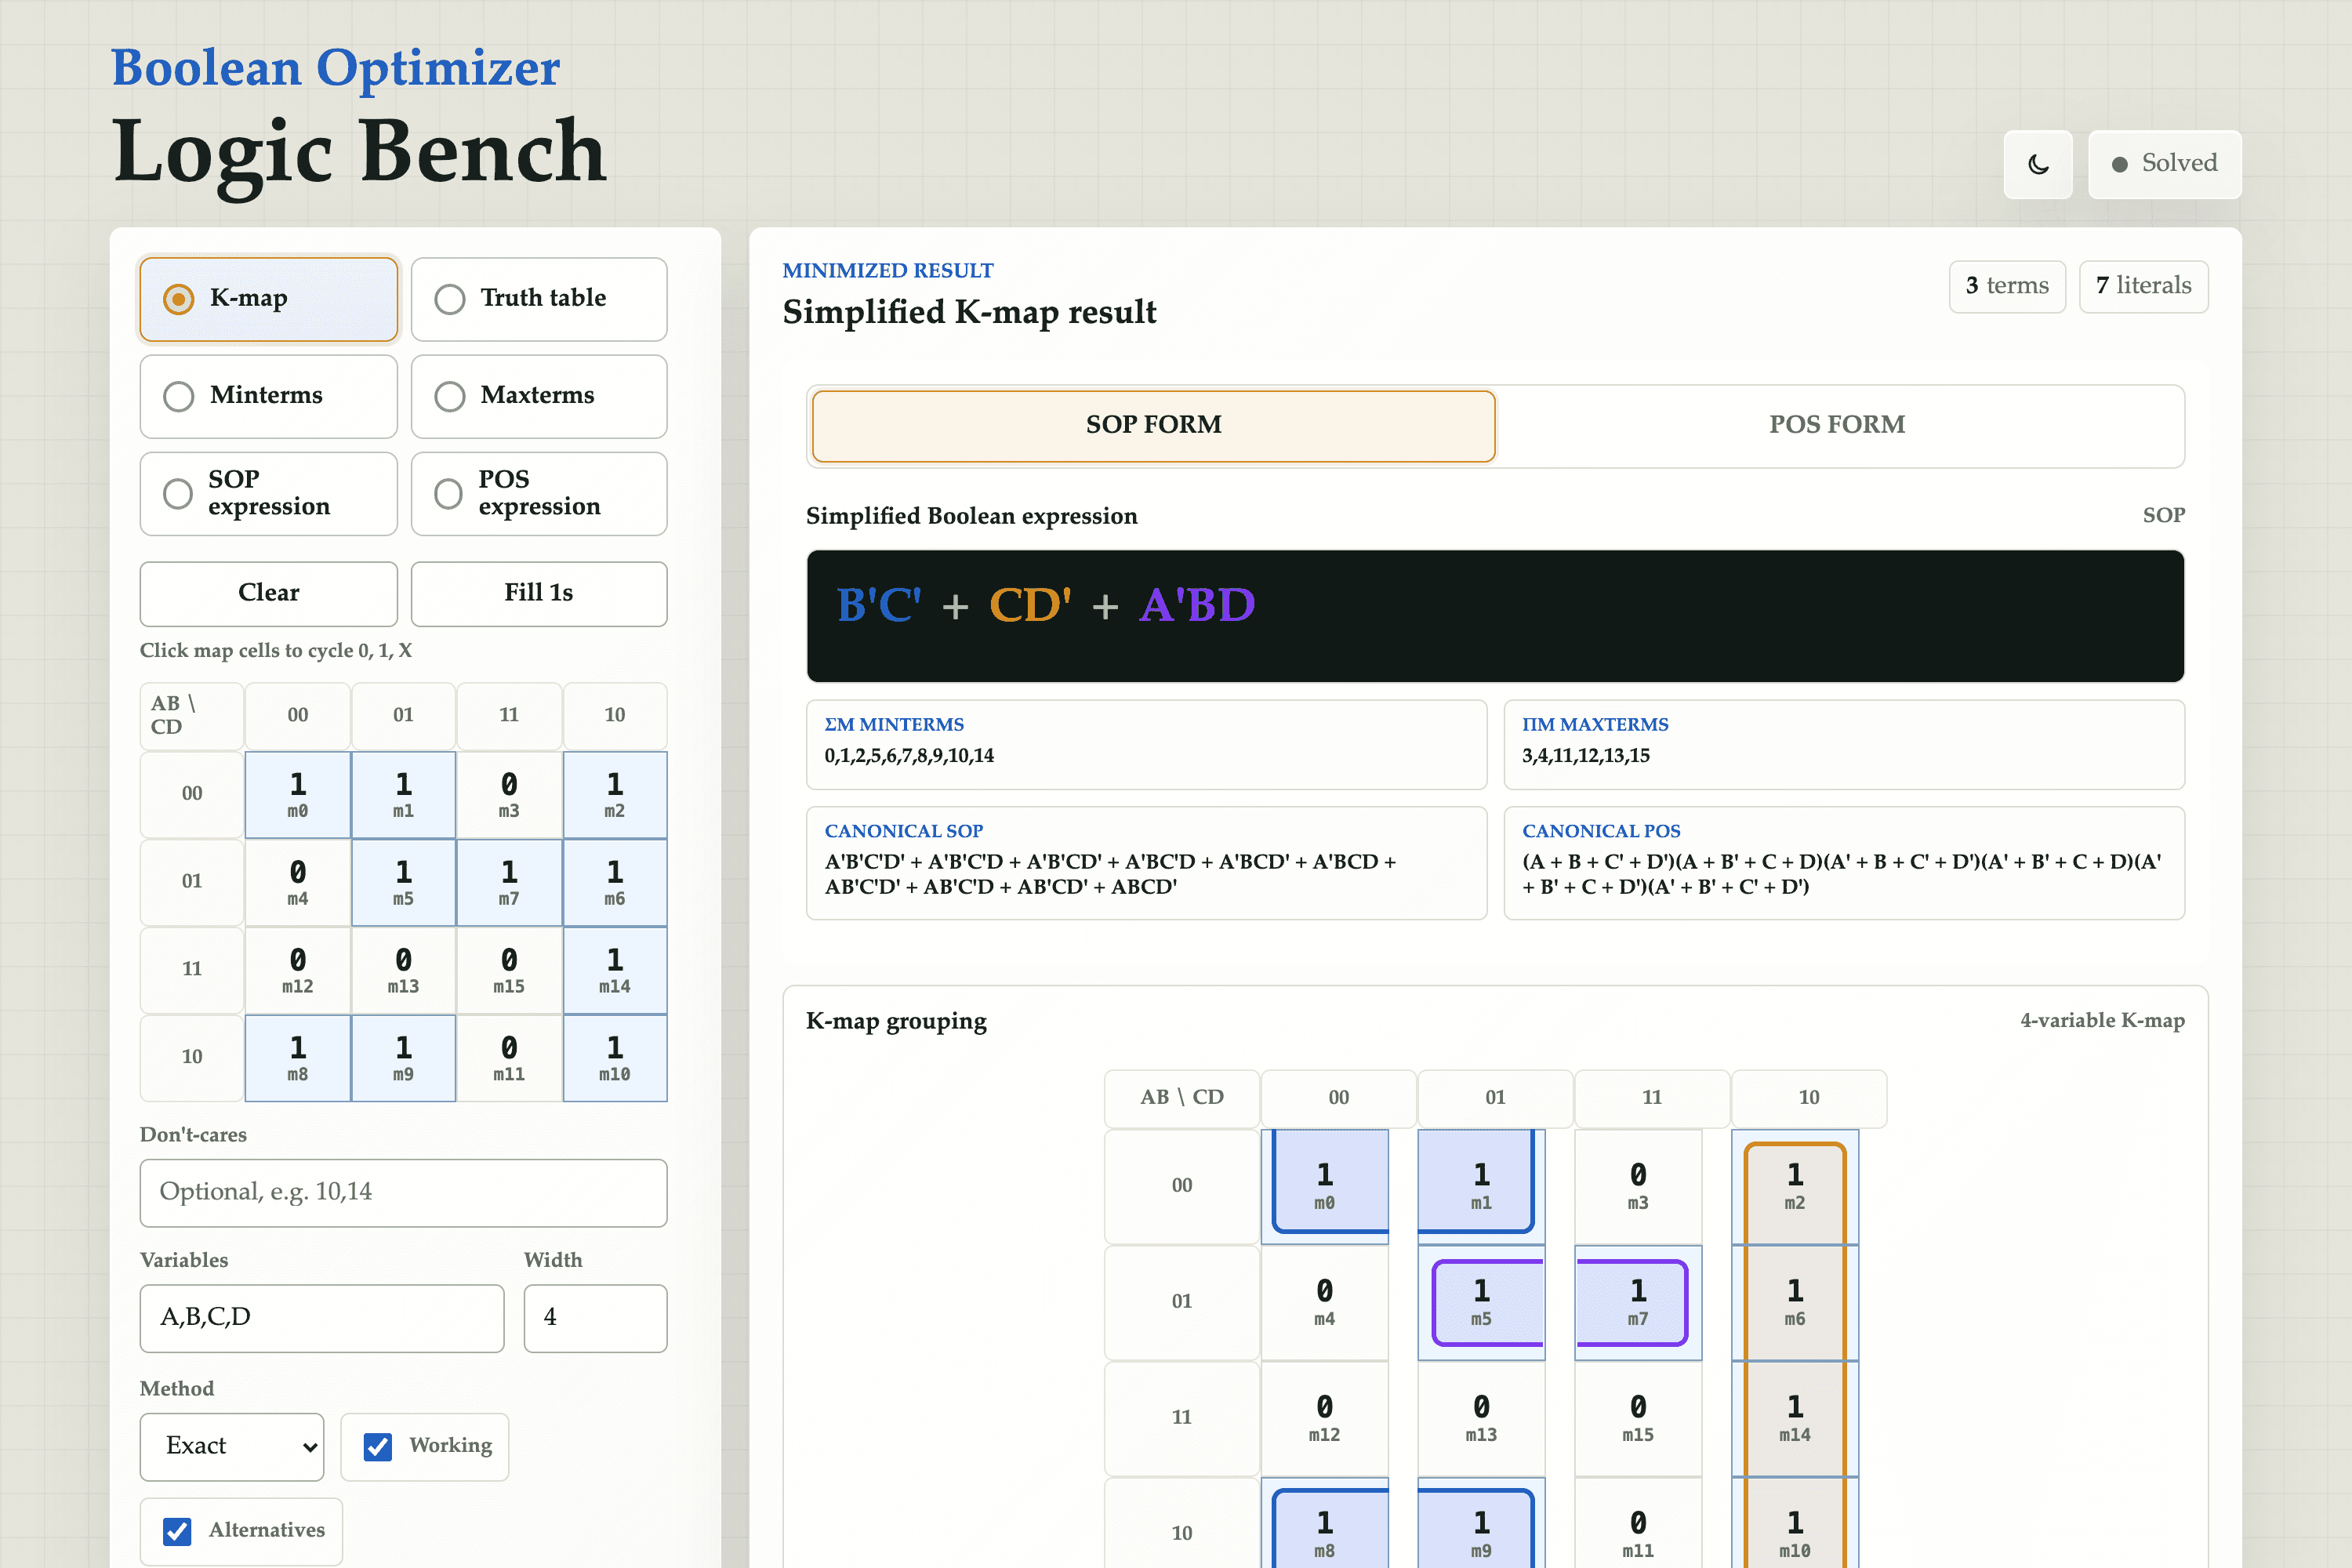This screenshot has width=2352, height=1568.
Task: Cycle input K-map cell m0
Action: click(297, 795)
